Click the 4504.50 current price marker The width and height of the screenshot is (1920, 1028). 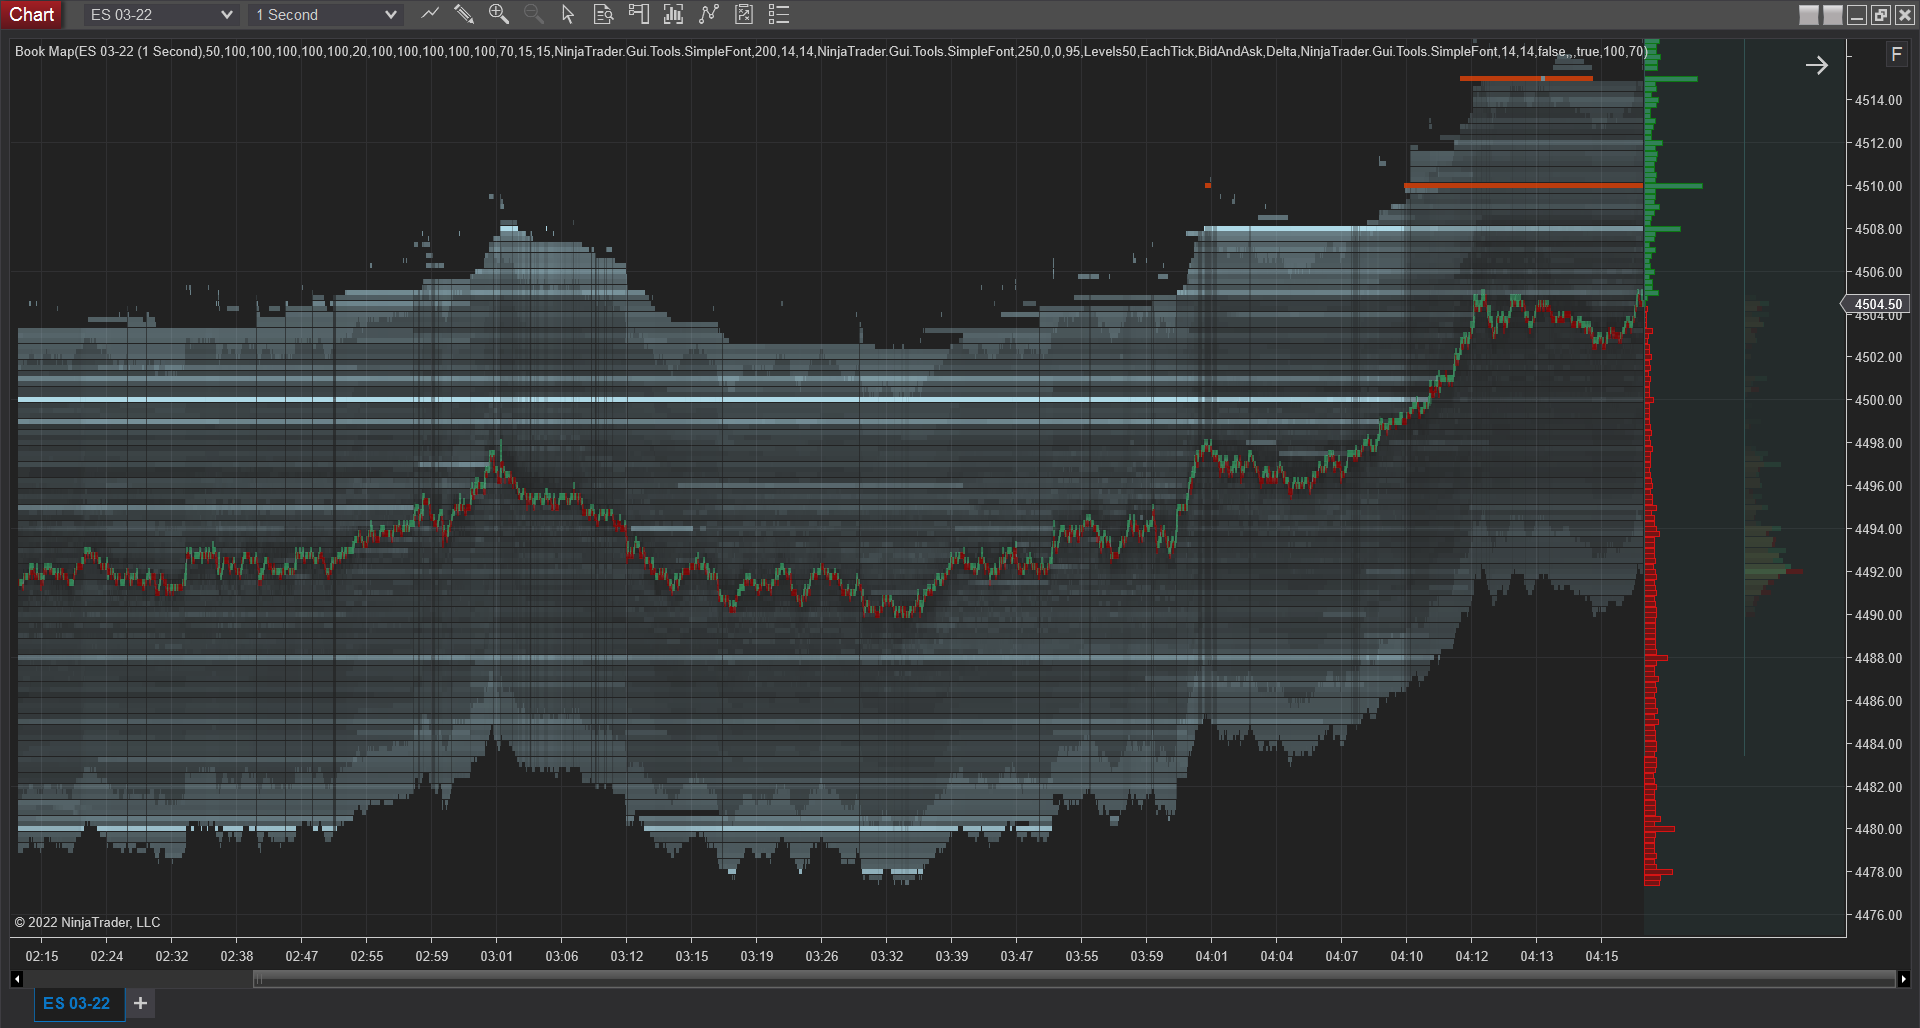pyautogui.click(x=1876, y=304)
